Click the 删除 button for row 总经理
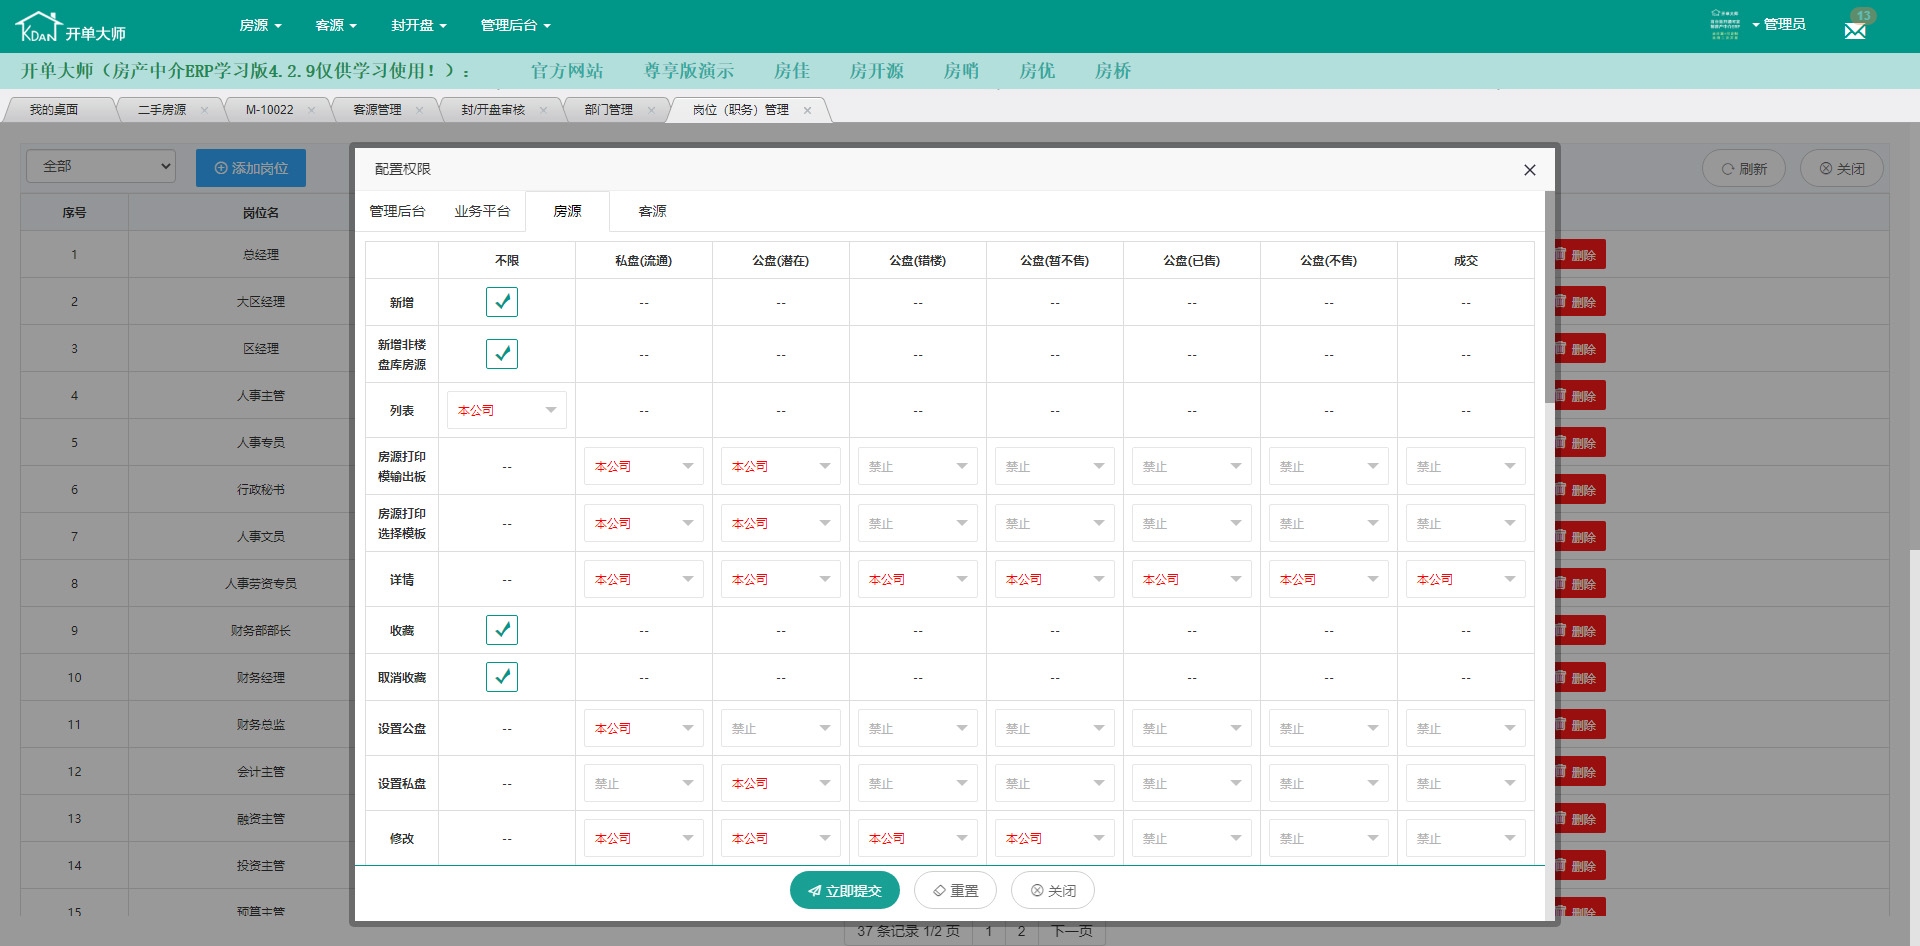The height and width of the screenshot is (946, 1920). [x=1580, y=255]
